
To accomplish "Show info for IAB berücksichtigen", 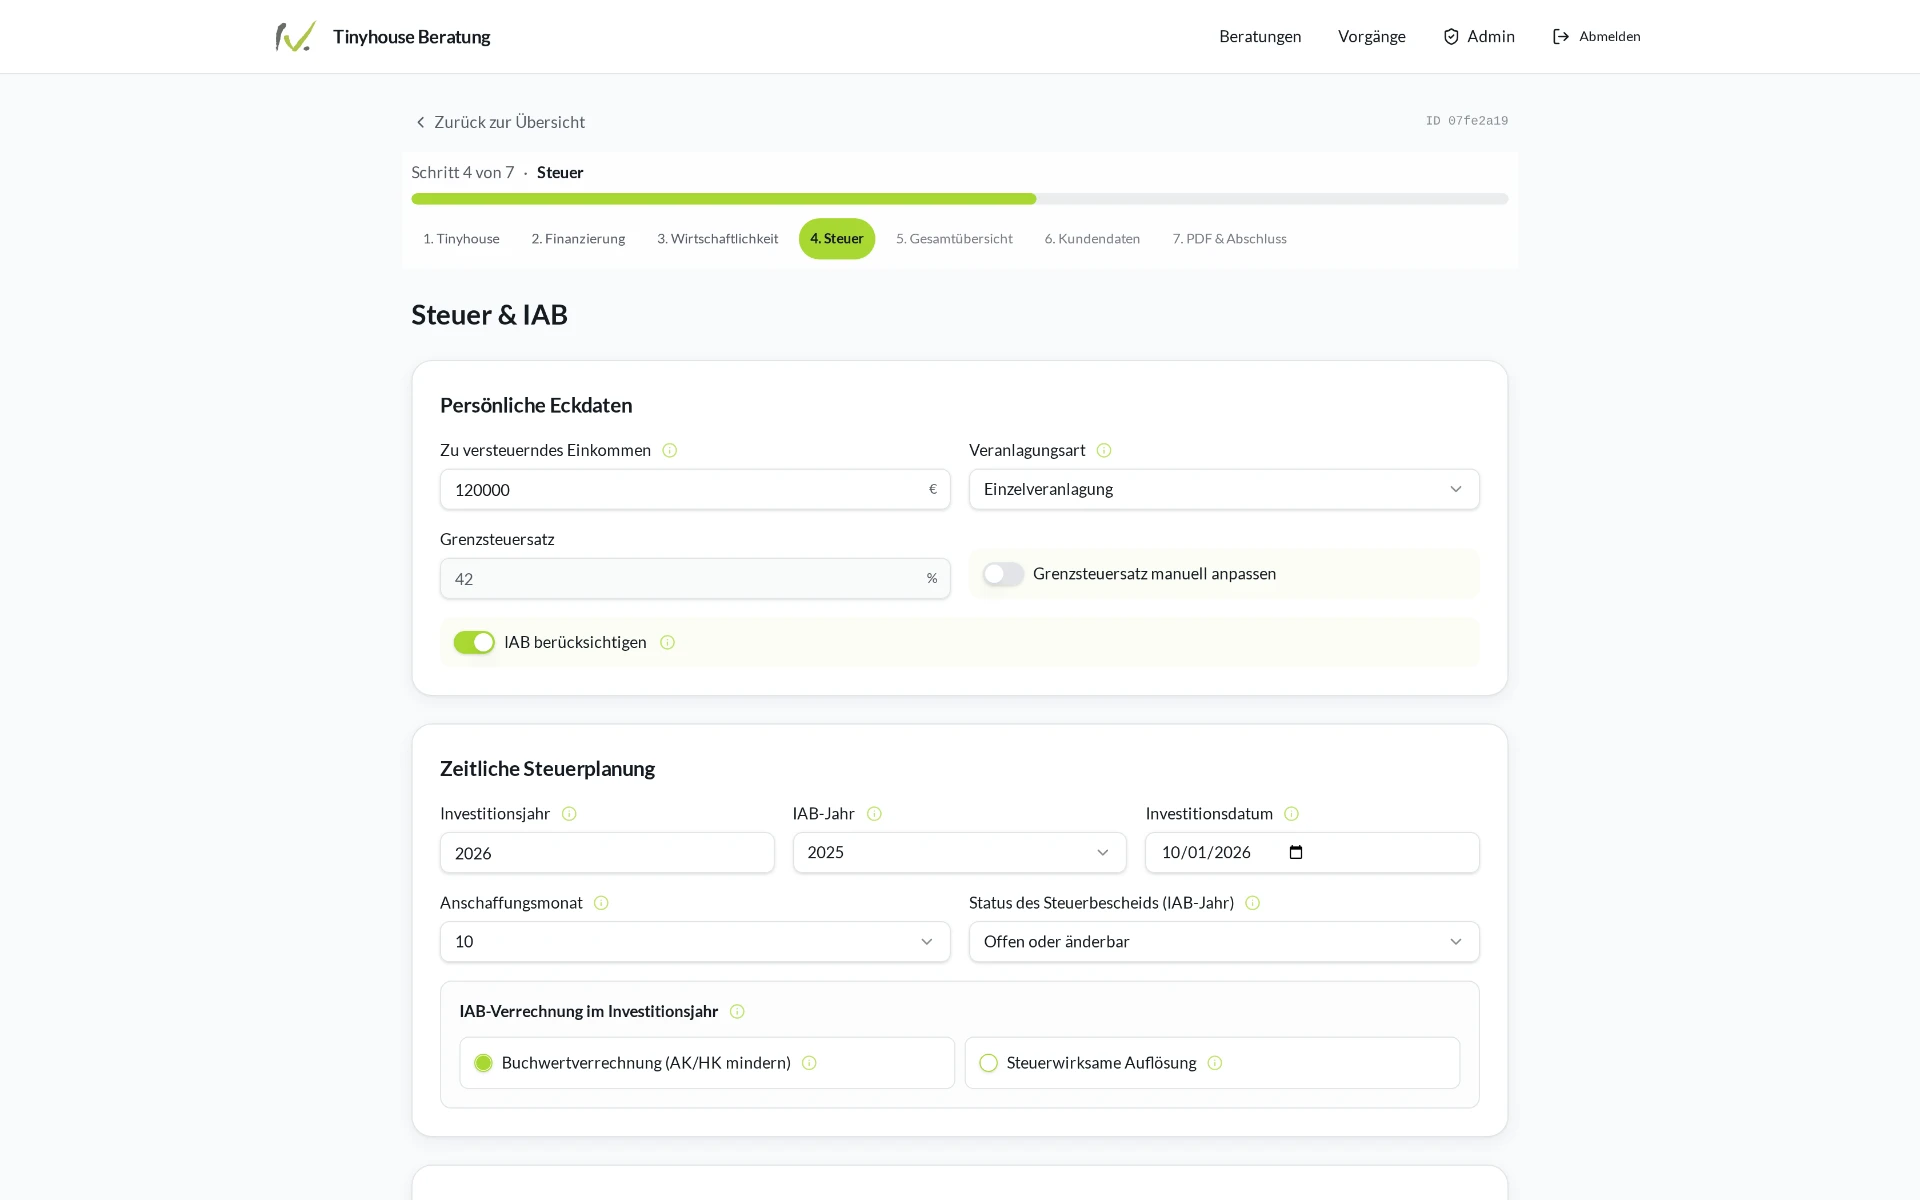I will click(668, 642).
